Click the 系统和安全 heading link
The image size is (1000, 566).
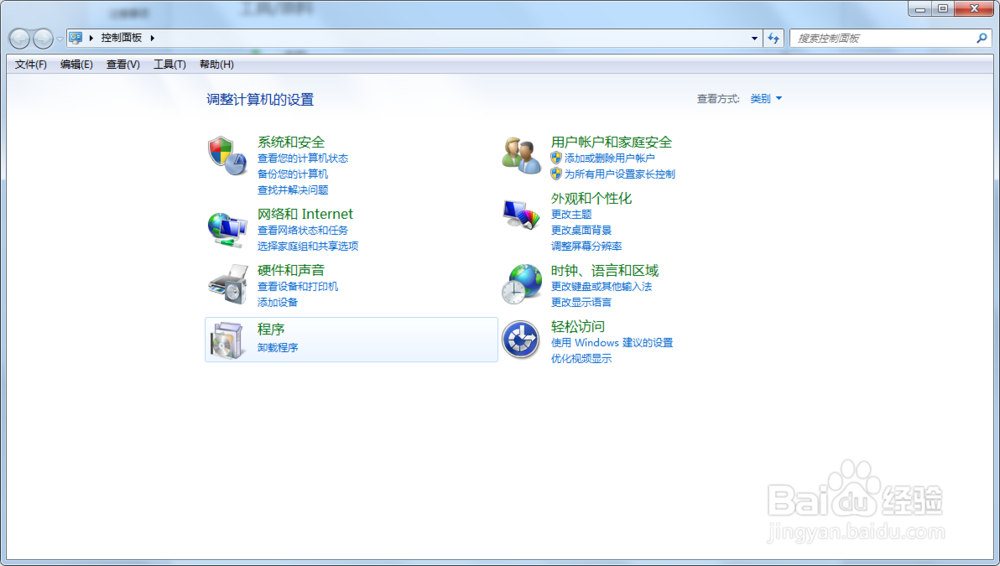tap(291, 142)
